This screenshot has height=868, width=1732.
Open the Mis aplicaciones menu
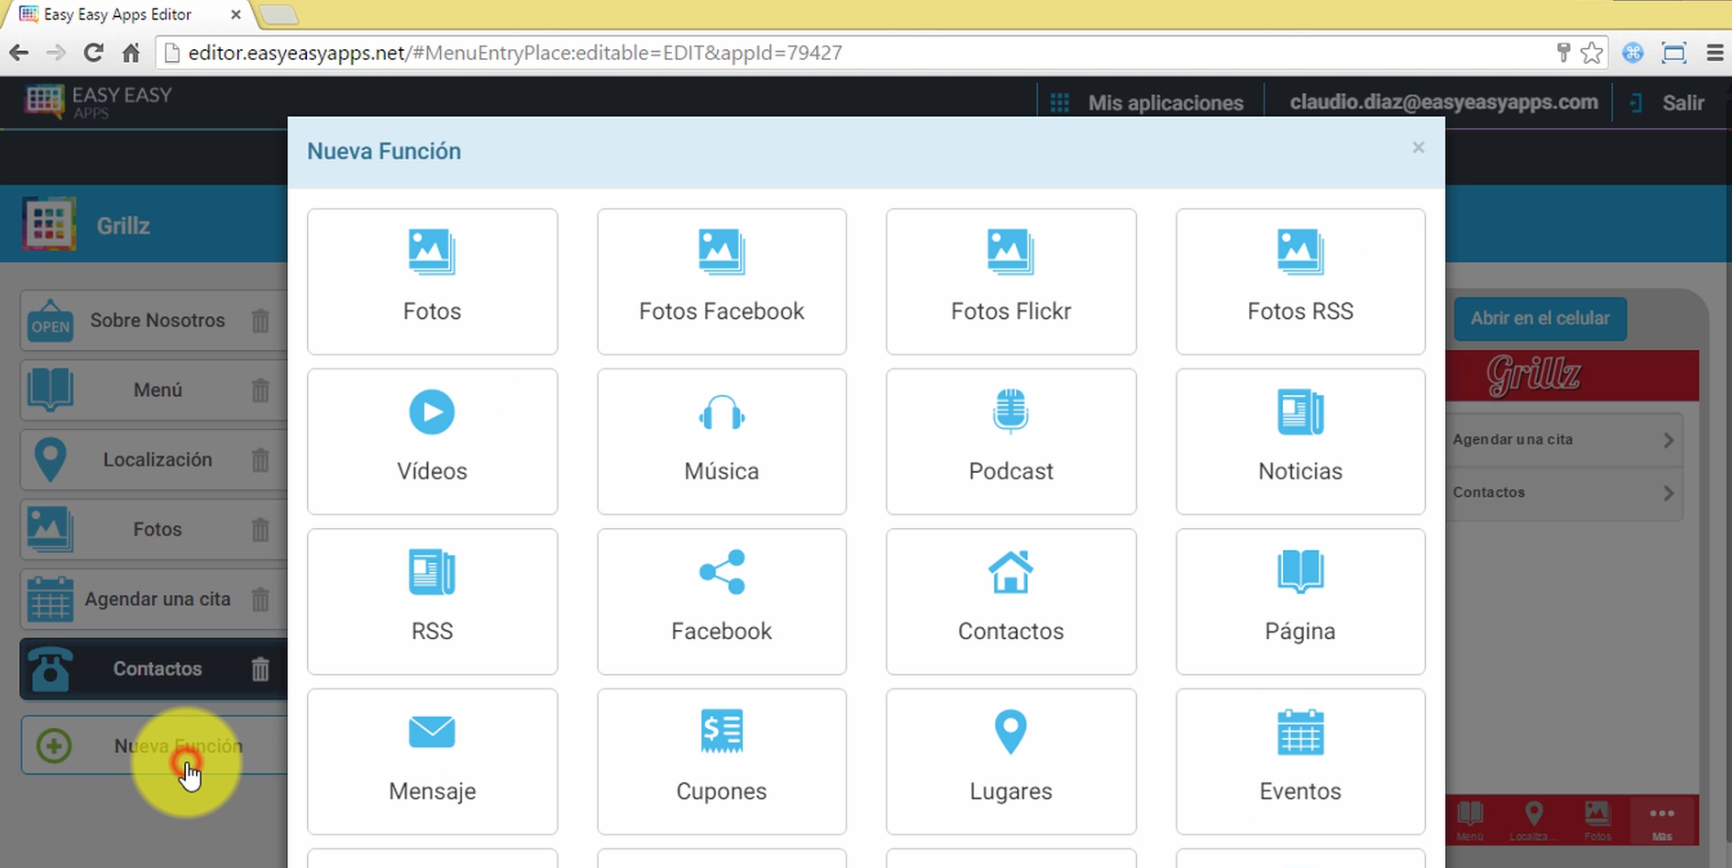tap(1146, 103)
